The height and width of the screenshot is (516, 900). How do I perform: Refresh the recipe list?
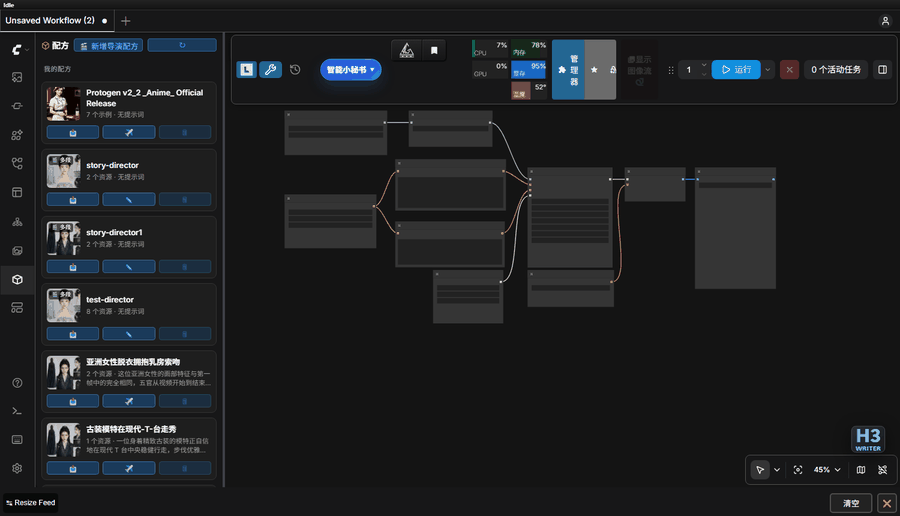[182, 45]
